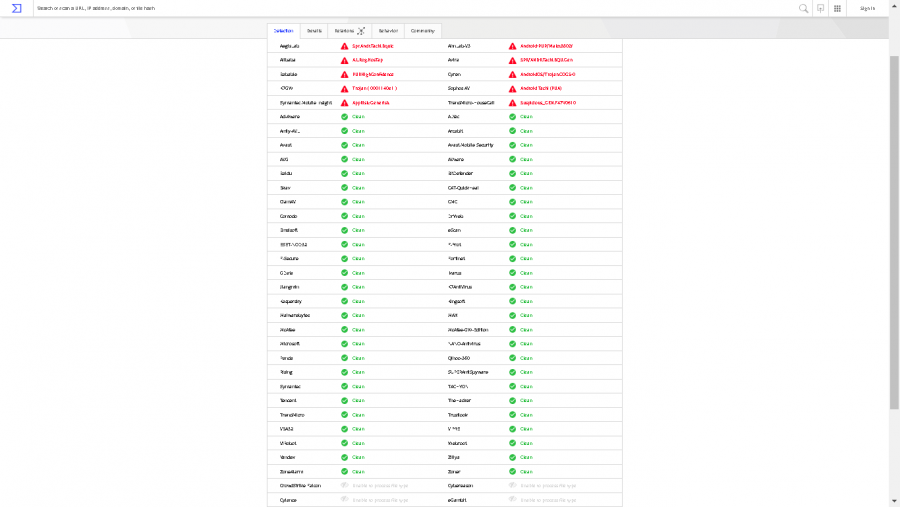Click the Sign in link

[x=867, y=8]
